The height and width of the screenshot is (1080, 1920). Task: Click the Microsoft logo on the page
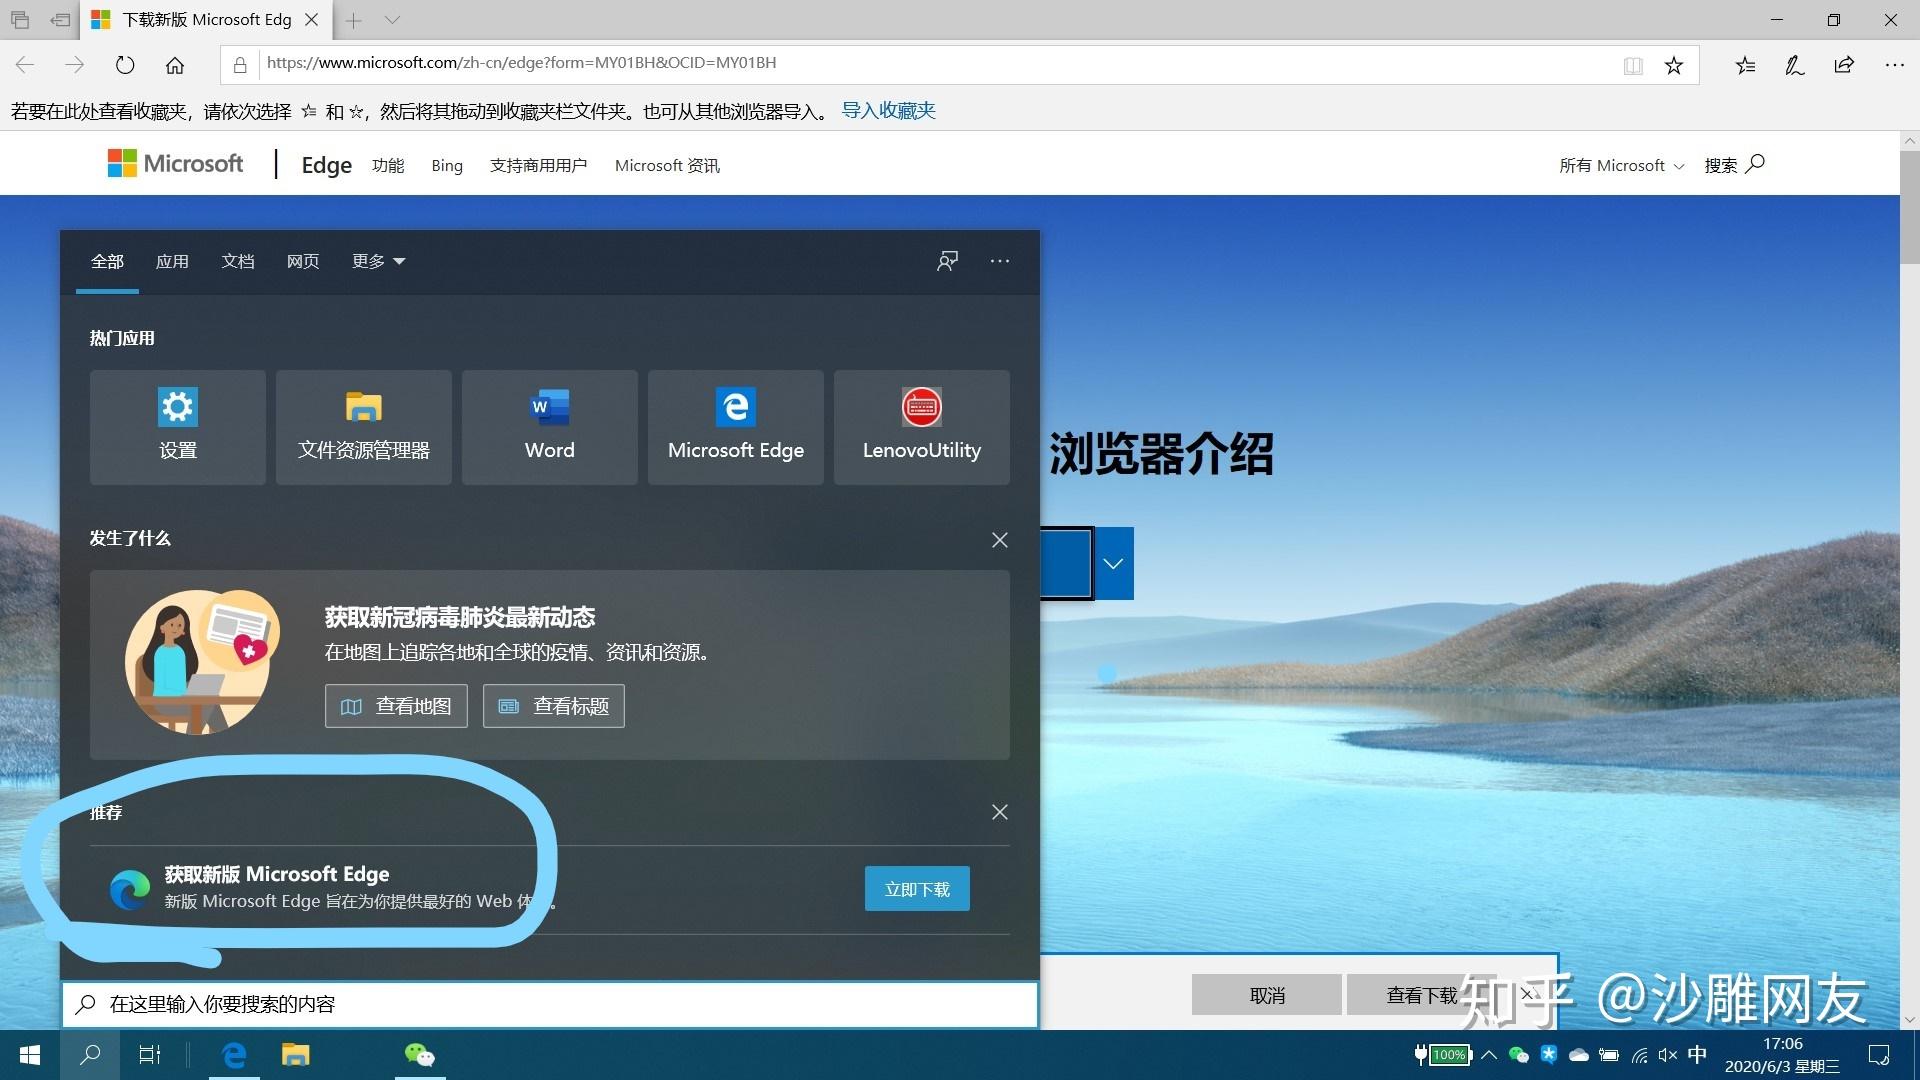pos(175,164)
